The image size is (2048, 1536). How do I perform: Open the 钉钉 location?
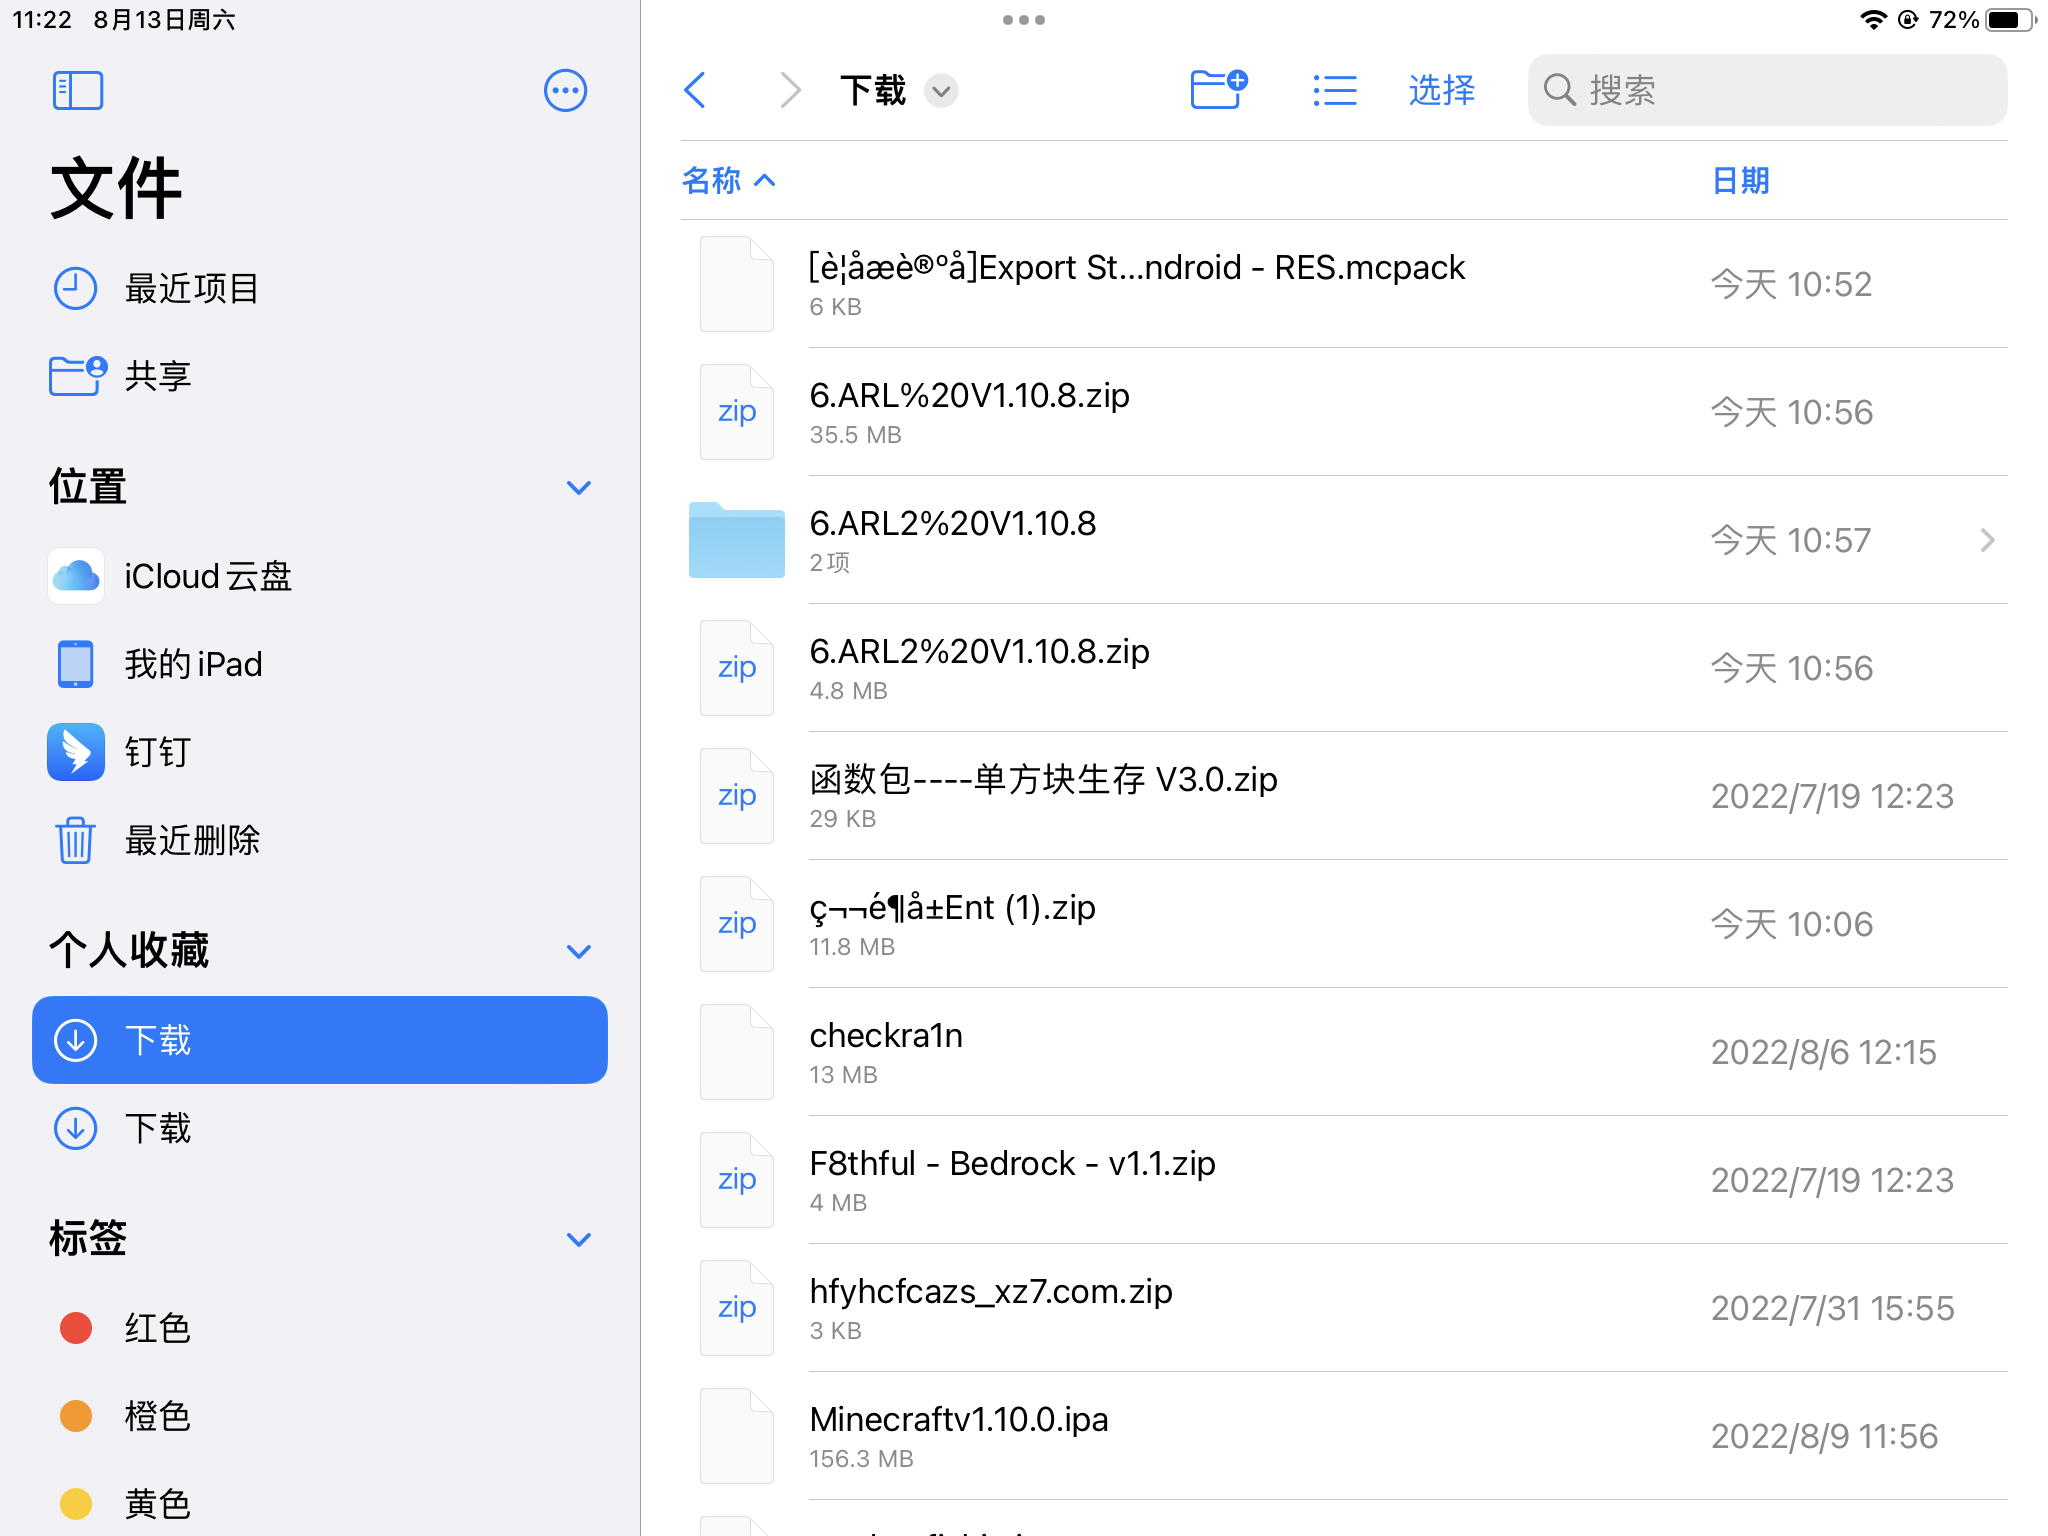click(320, 752)
